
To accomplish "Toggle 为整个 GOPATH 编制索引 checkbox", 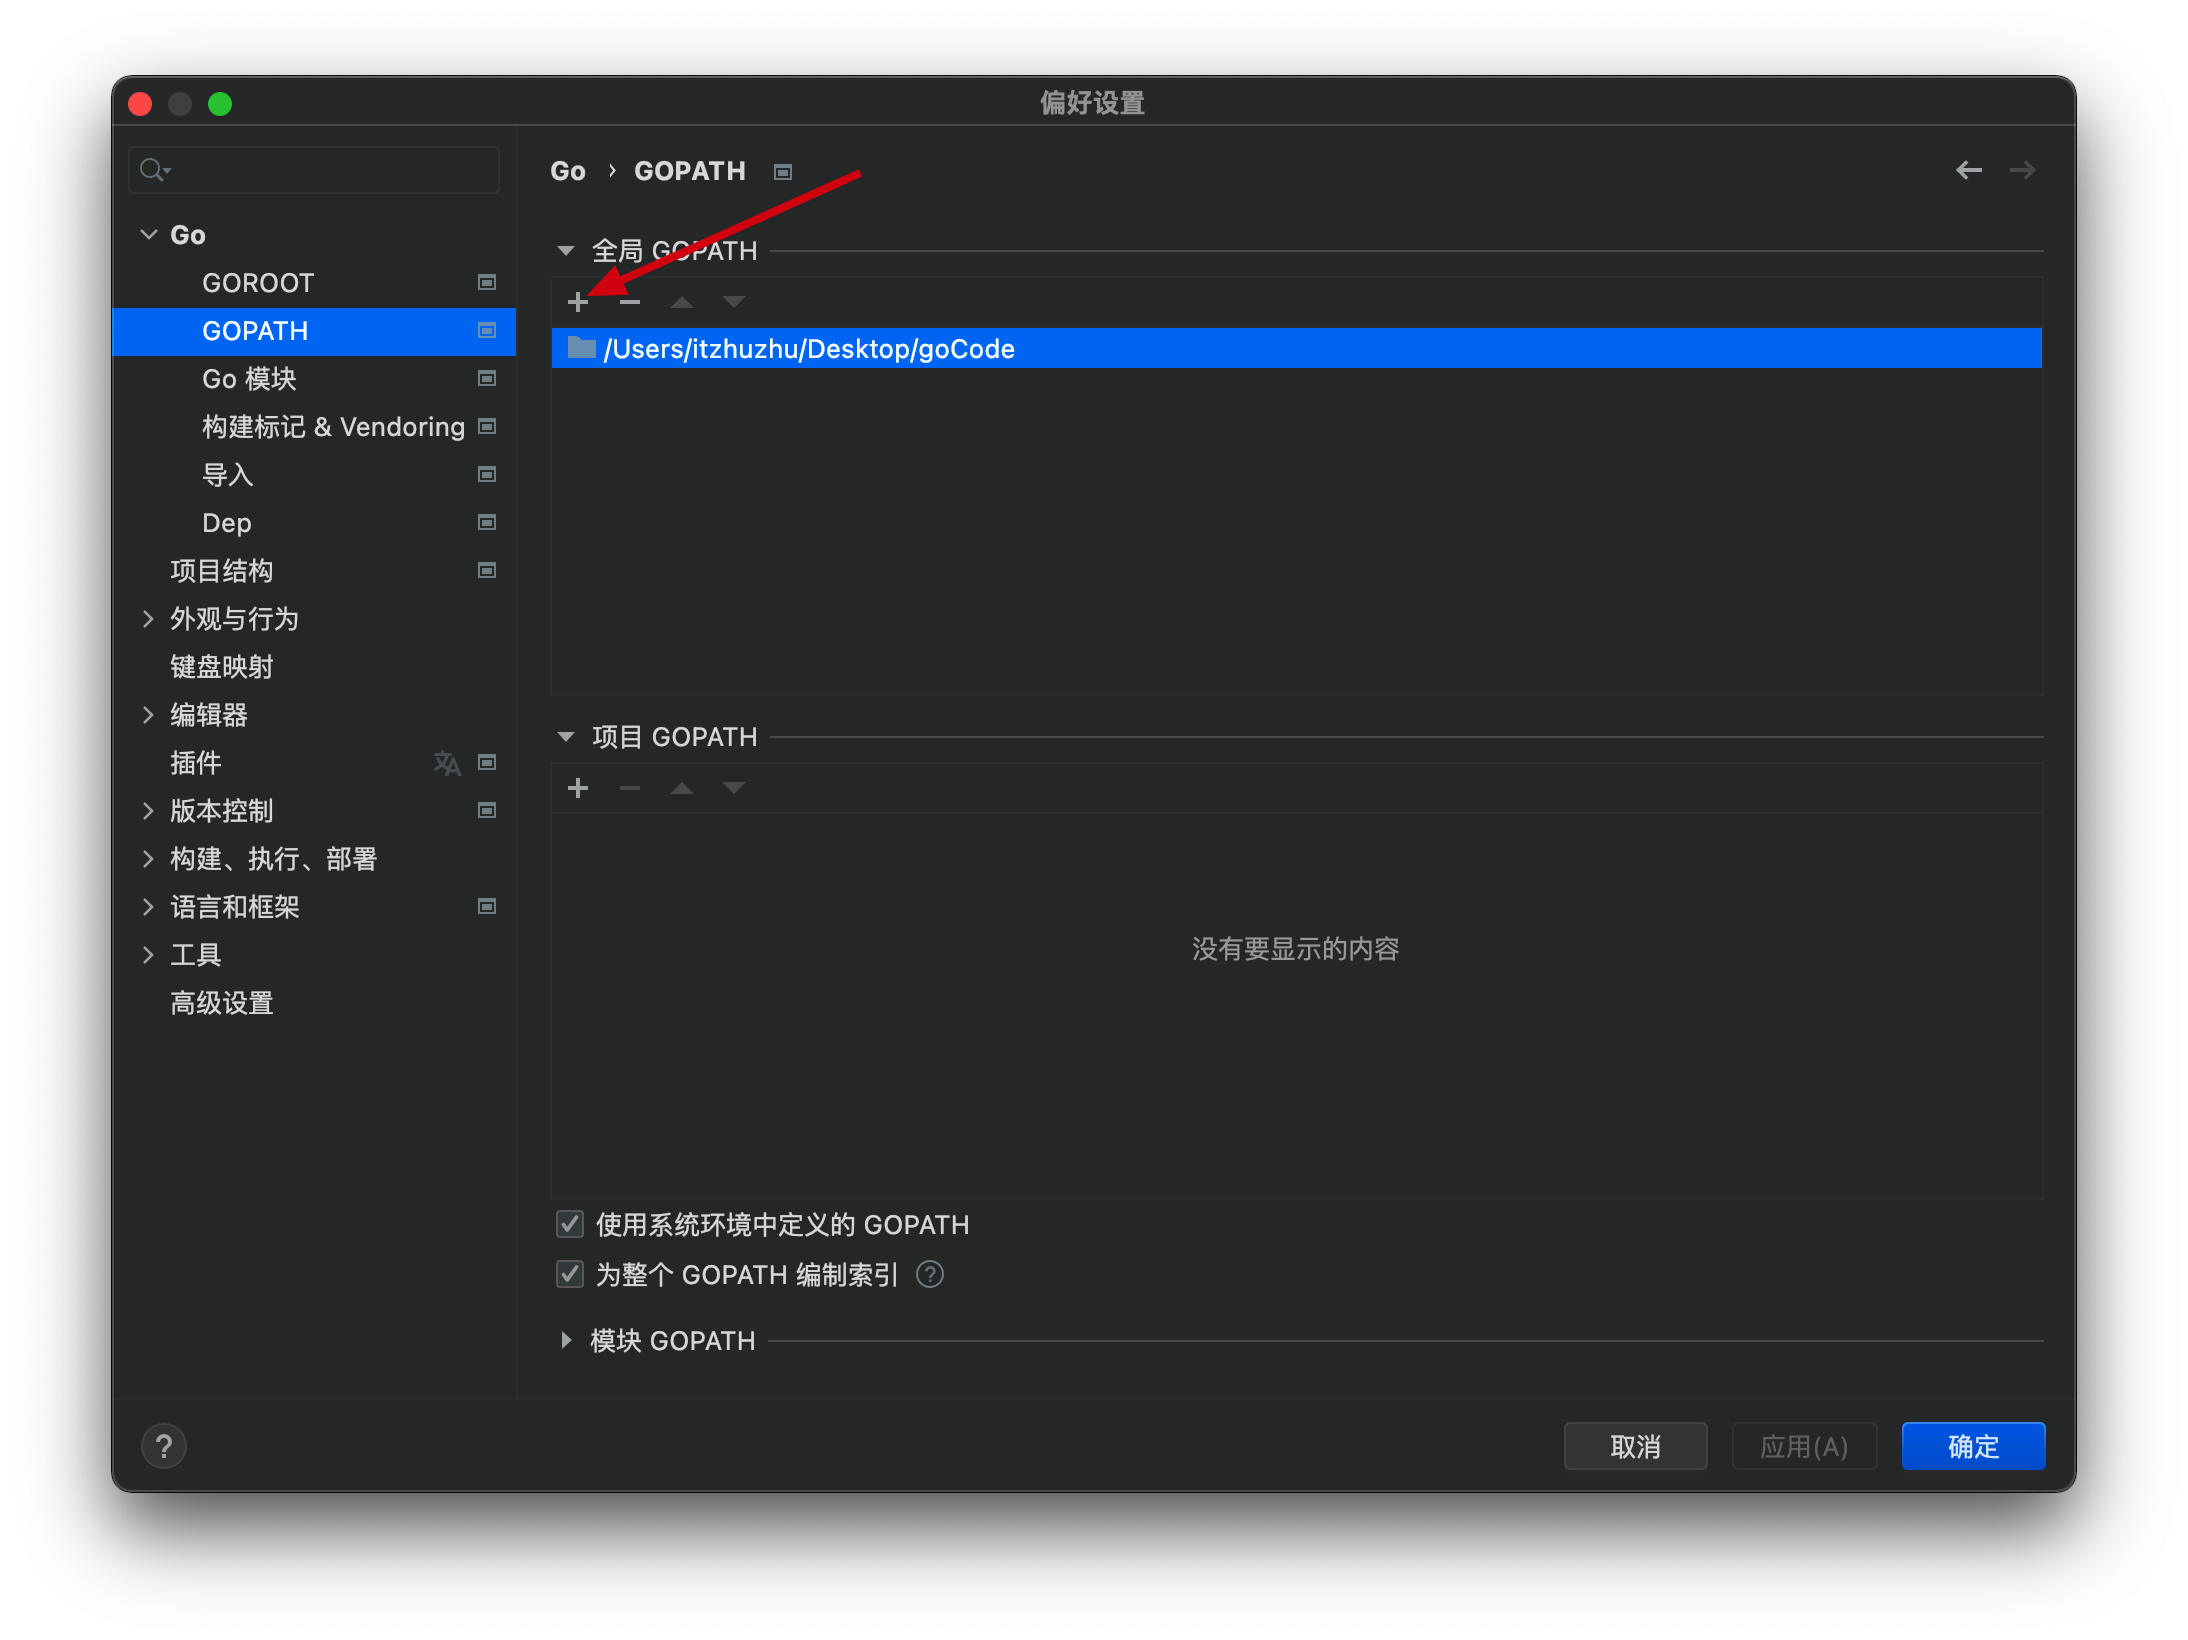I will (570, 1275).
